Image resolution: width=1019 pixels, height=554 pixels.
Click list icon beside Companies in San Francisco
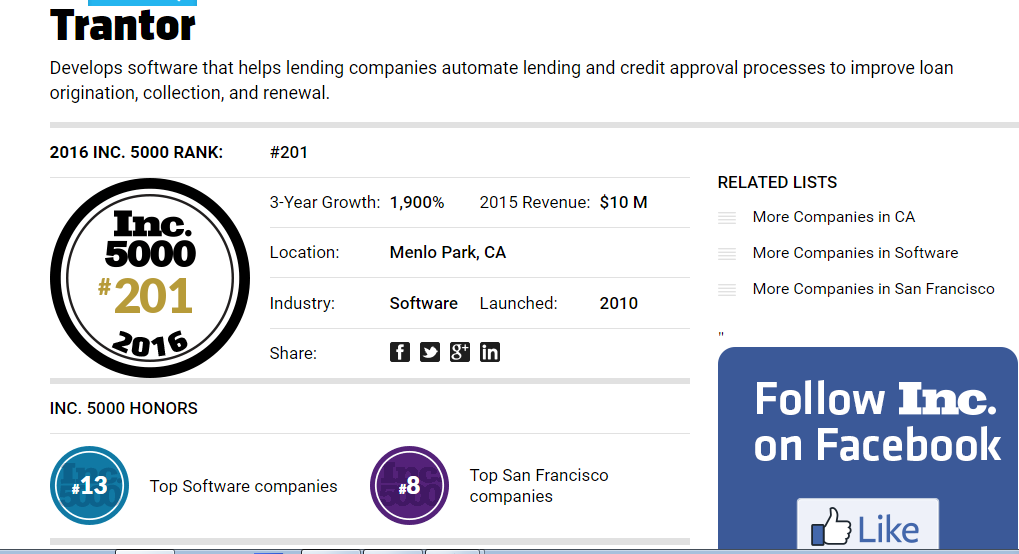tap(727, 290)
